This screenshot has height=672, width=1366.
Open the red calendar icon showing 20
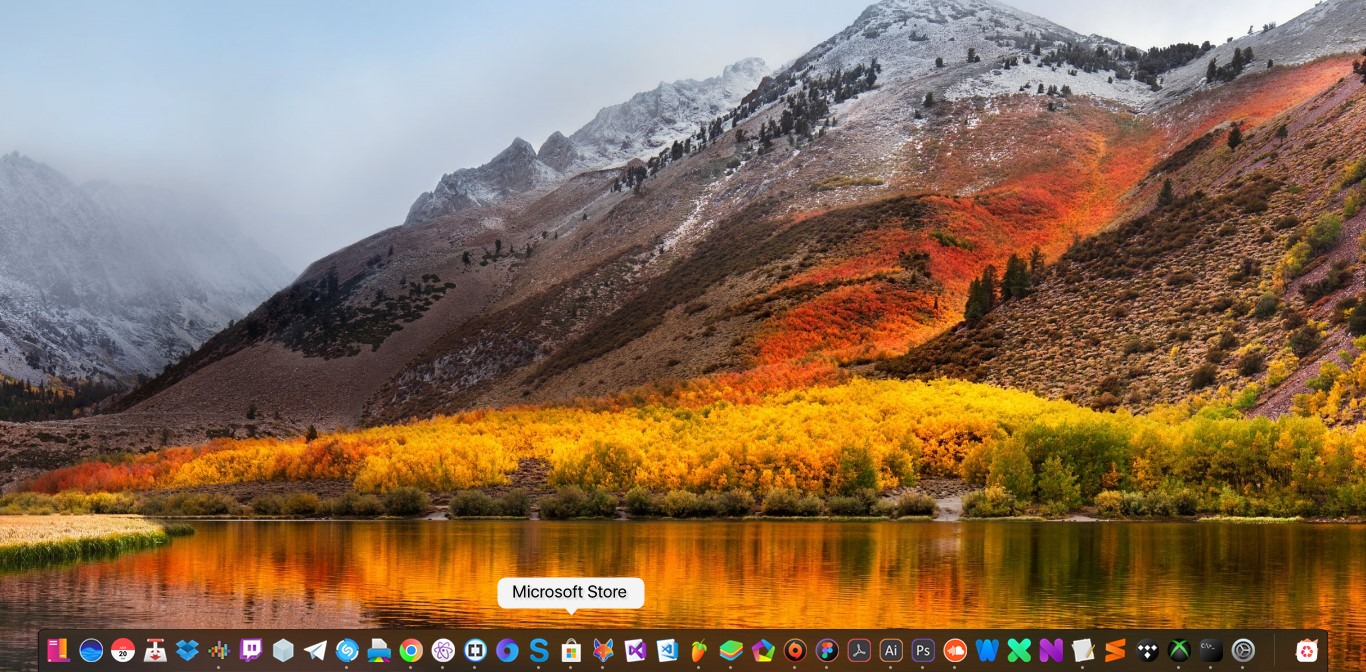coord(123,650)
